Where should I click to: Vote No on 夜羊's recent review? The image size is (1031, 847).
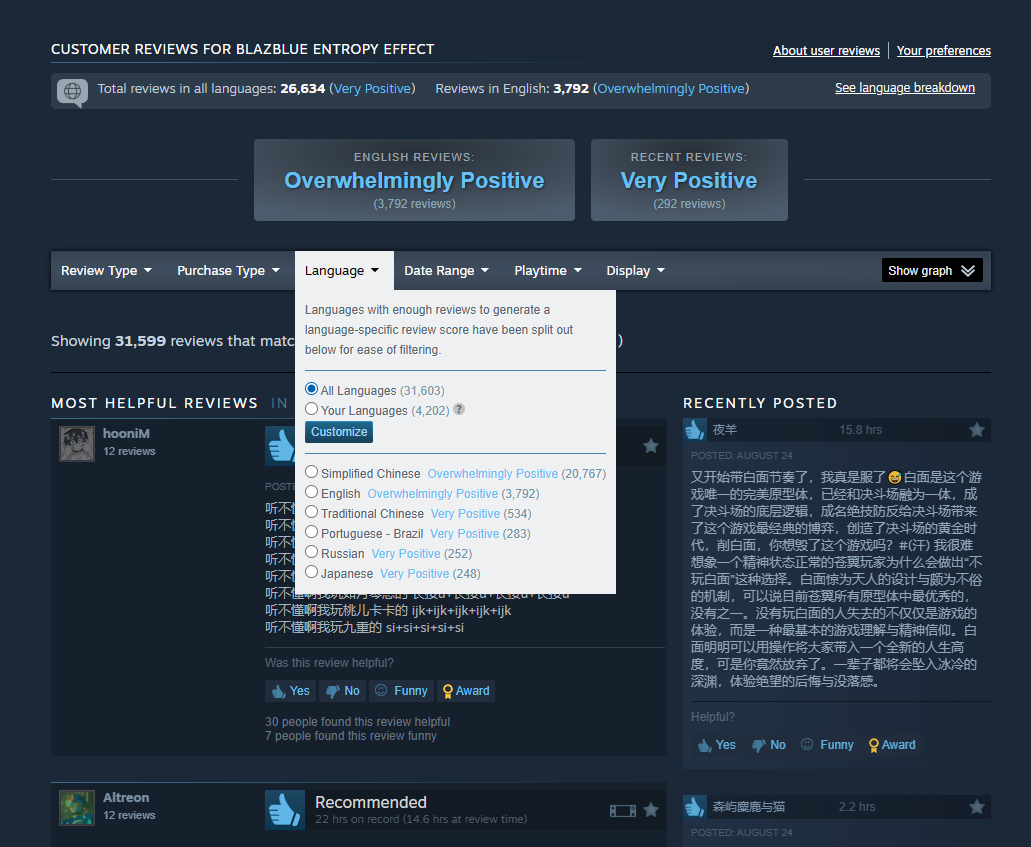click(769, 744)
